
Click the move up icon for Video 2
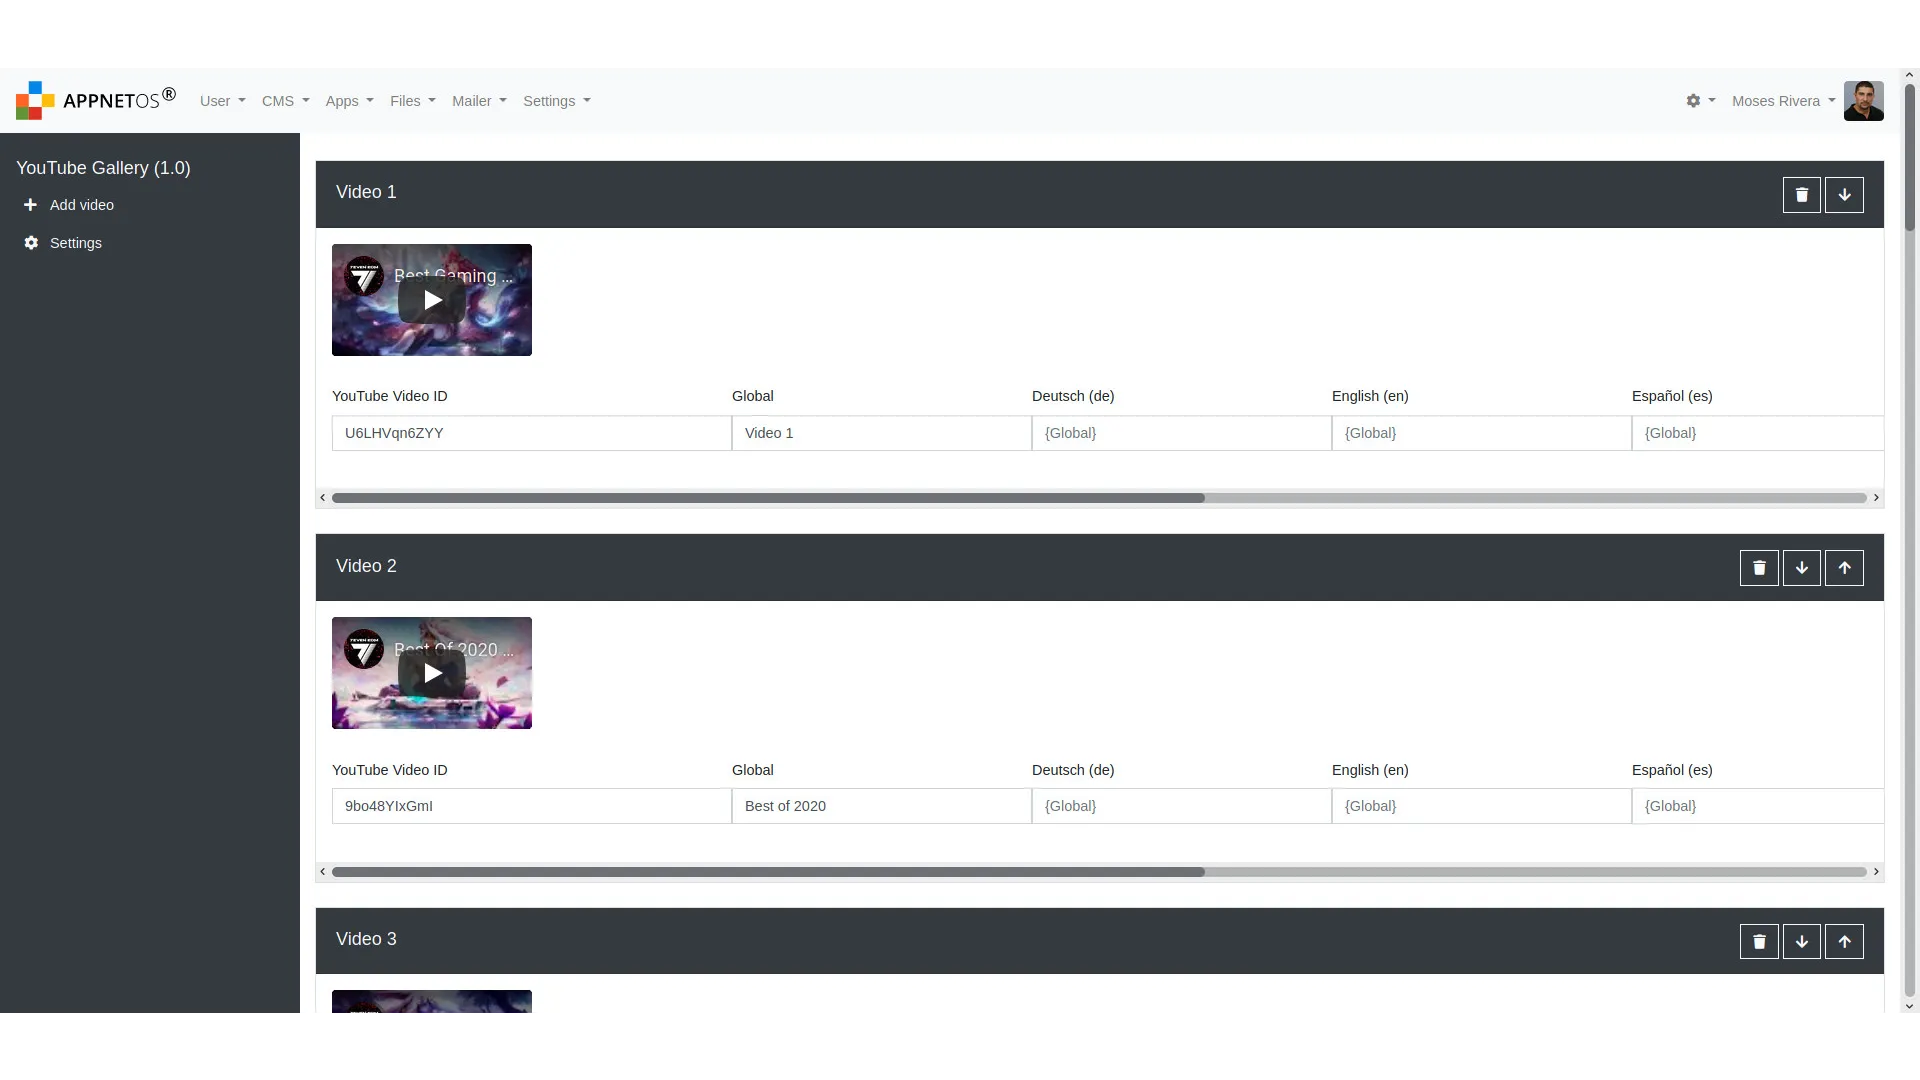click(x=1844, y=567)
